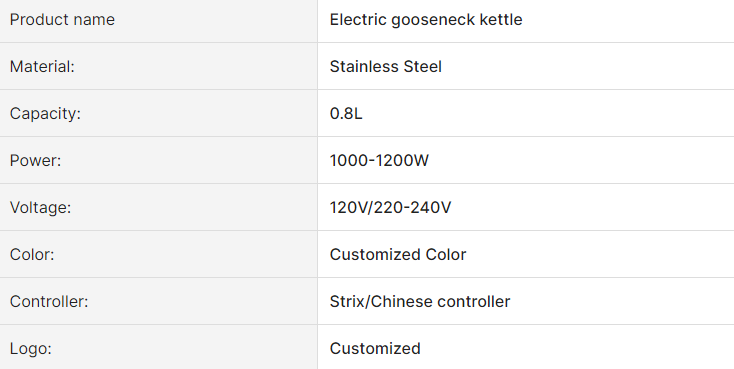Click the 120V/220-240V voltage value
Image resolution: width=734 pixels, height=369 pixels.
390,207
